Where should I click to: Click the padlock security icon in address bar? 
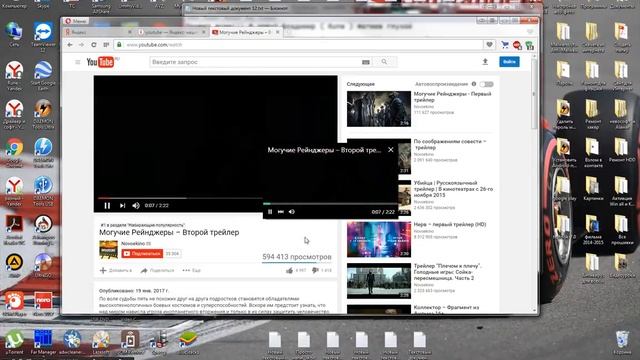pos(119,44)
